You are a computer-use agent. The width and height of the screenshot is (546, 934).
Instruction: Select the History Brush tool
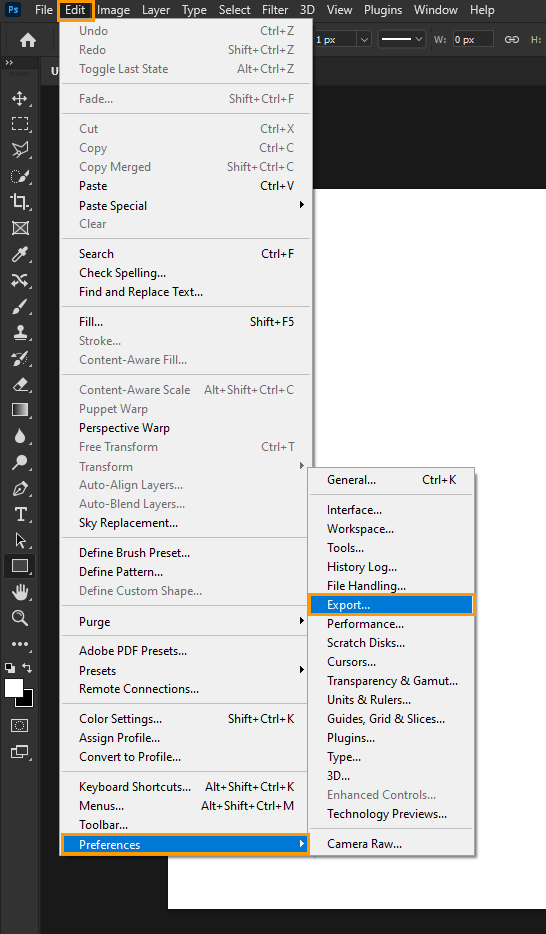pos(20,359)
